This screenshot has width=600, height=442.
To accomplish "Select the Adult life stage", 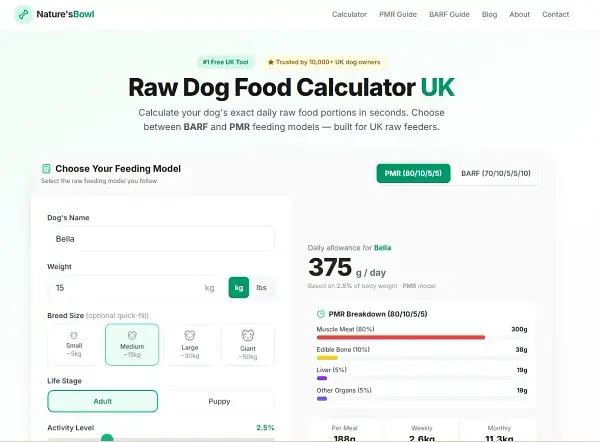I will [102, 401].
